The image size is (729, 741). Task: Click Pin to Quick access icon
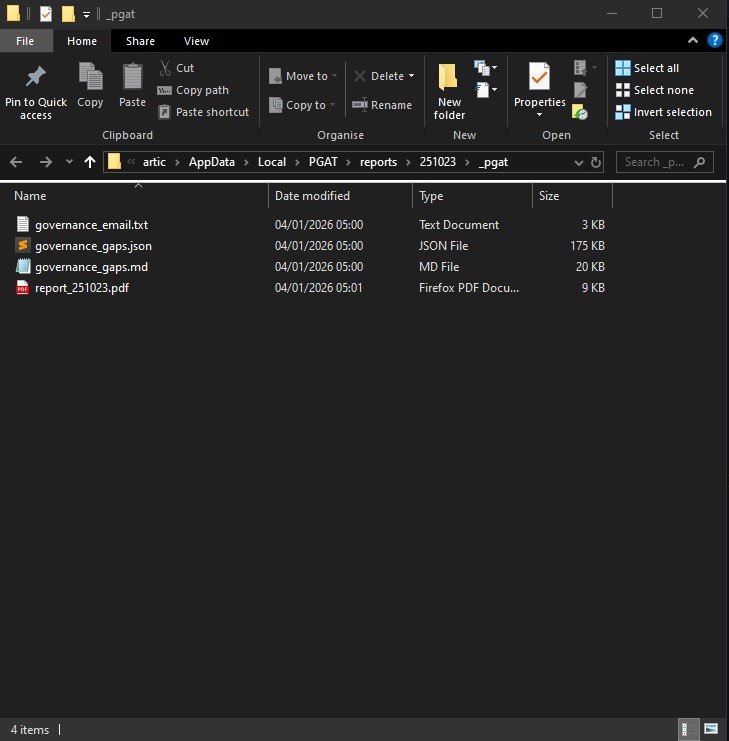(36, 78)
